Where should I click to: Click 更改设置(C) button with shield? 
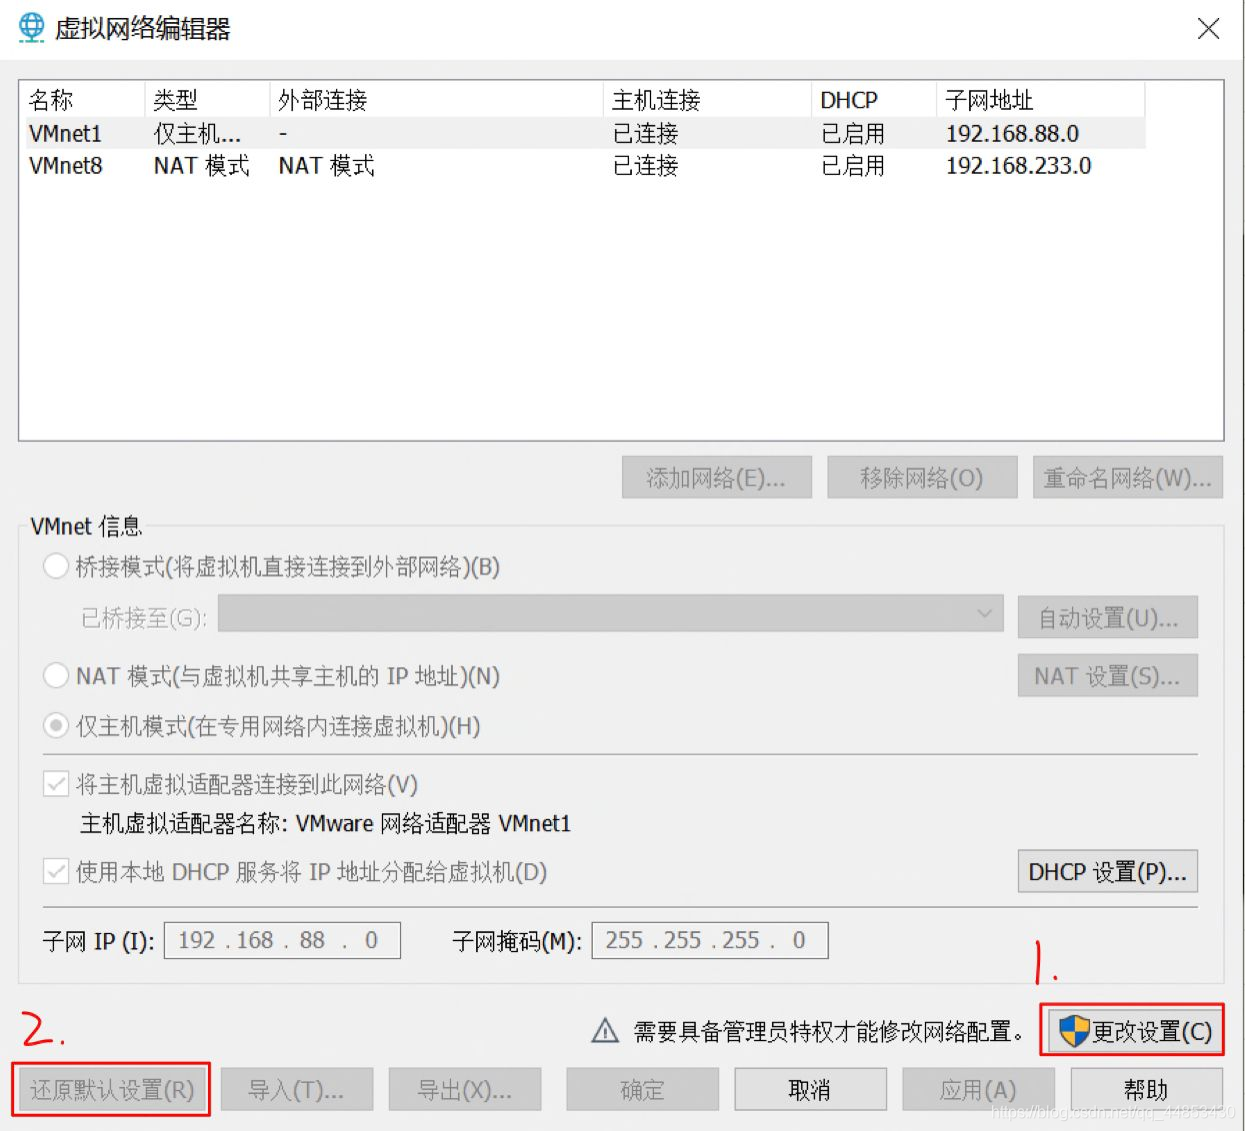click(1133, 1031)
